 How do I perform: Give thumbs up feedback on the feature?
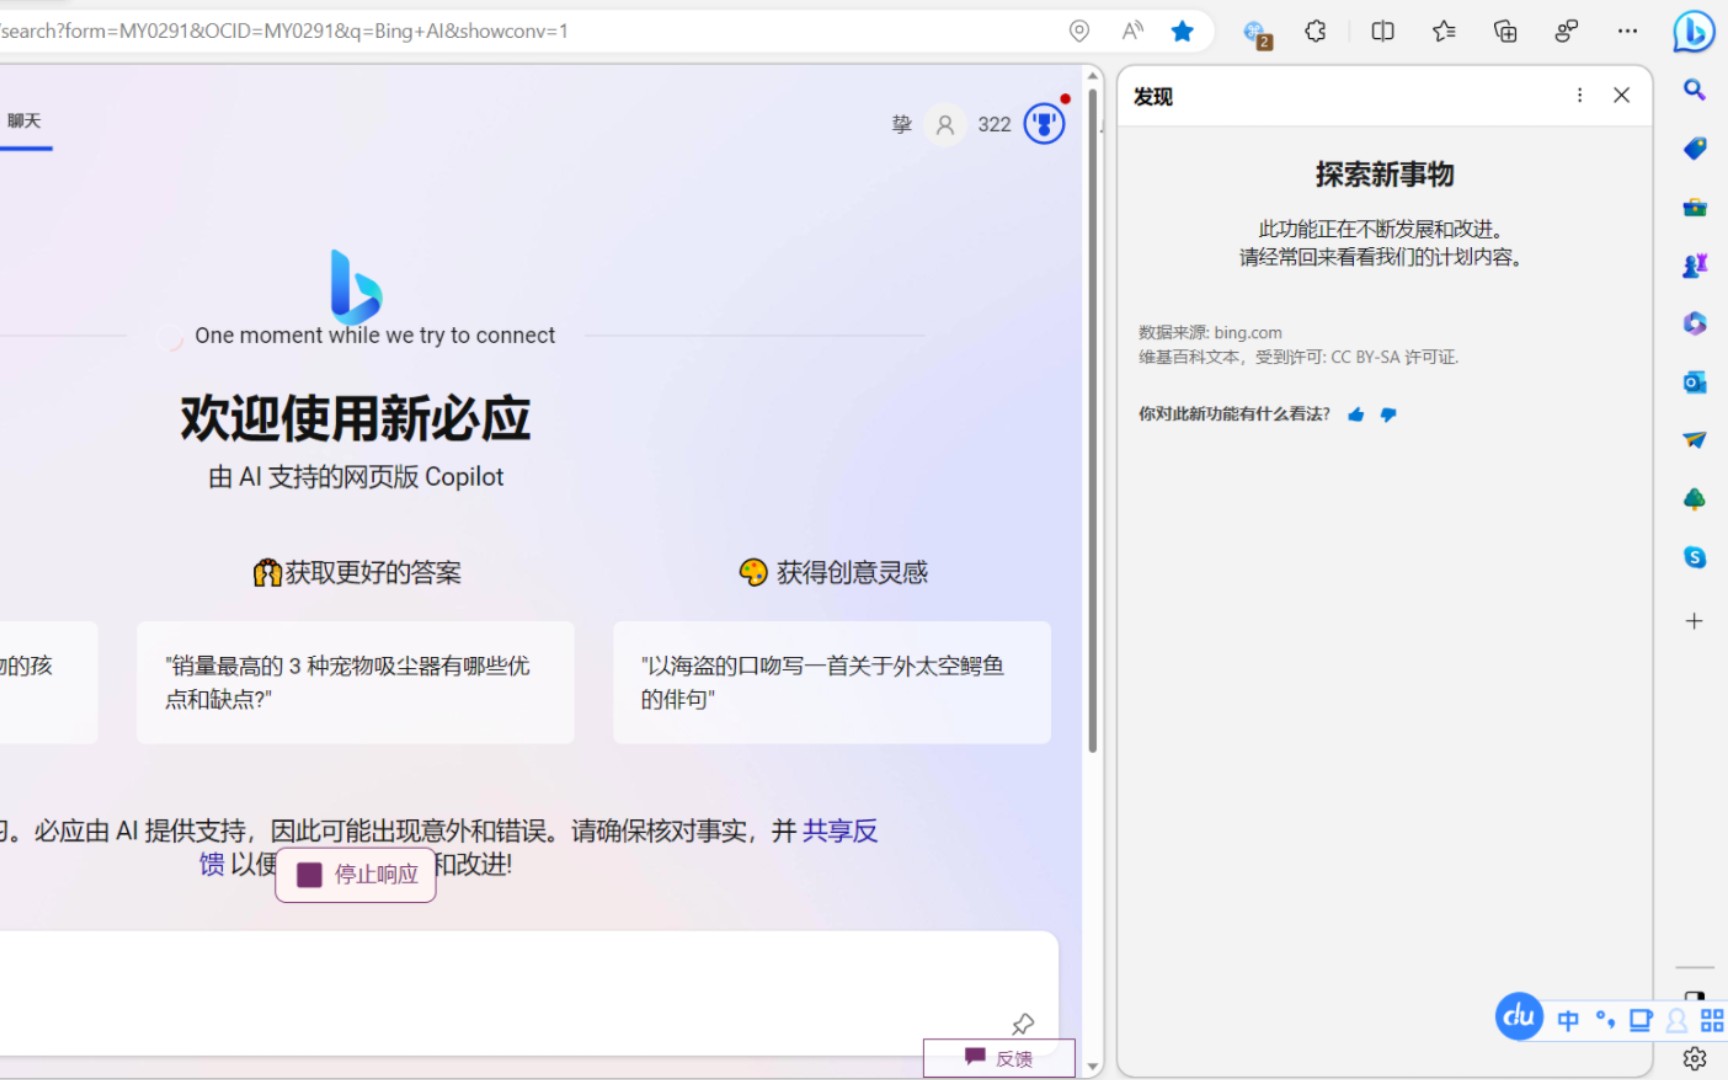pyautogui.click(x=1356, y=414)
